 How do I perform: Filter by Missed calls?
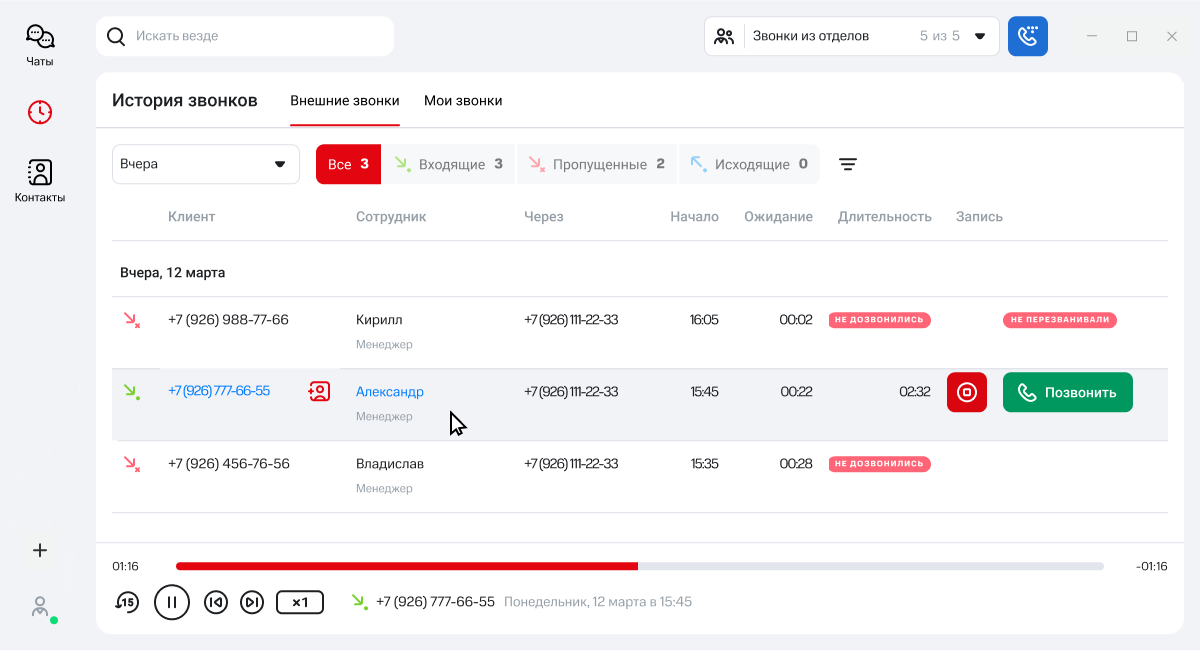tap(597, 164)
